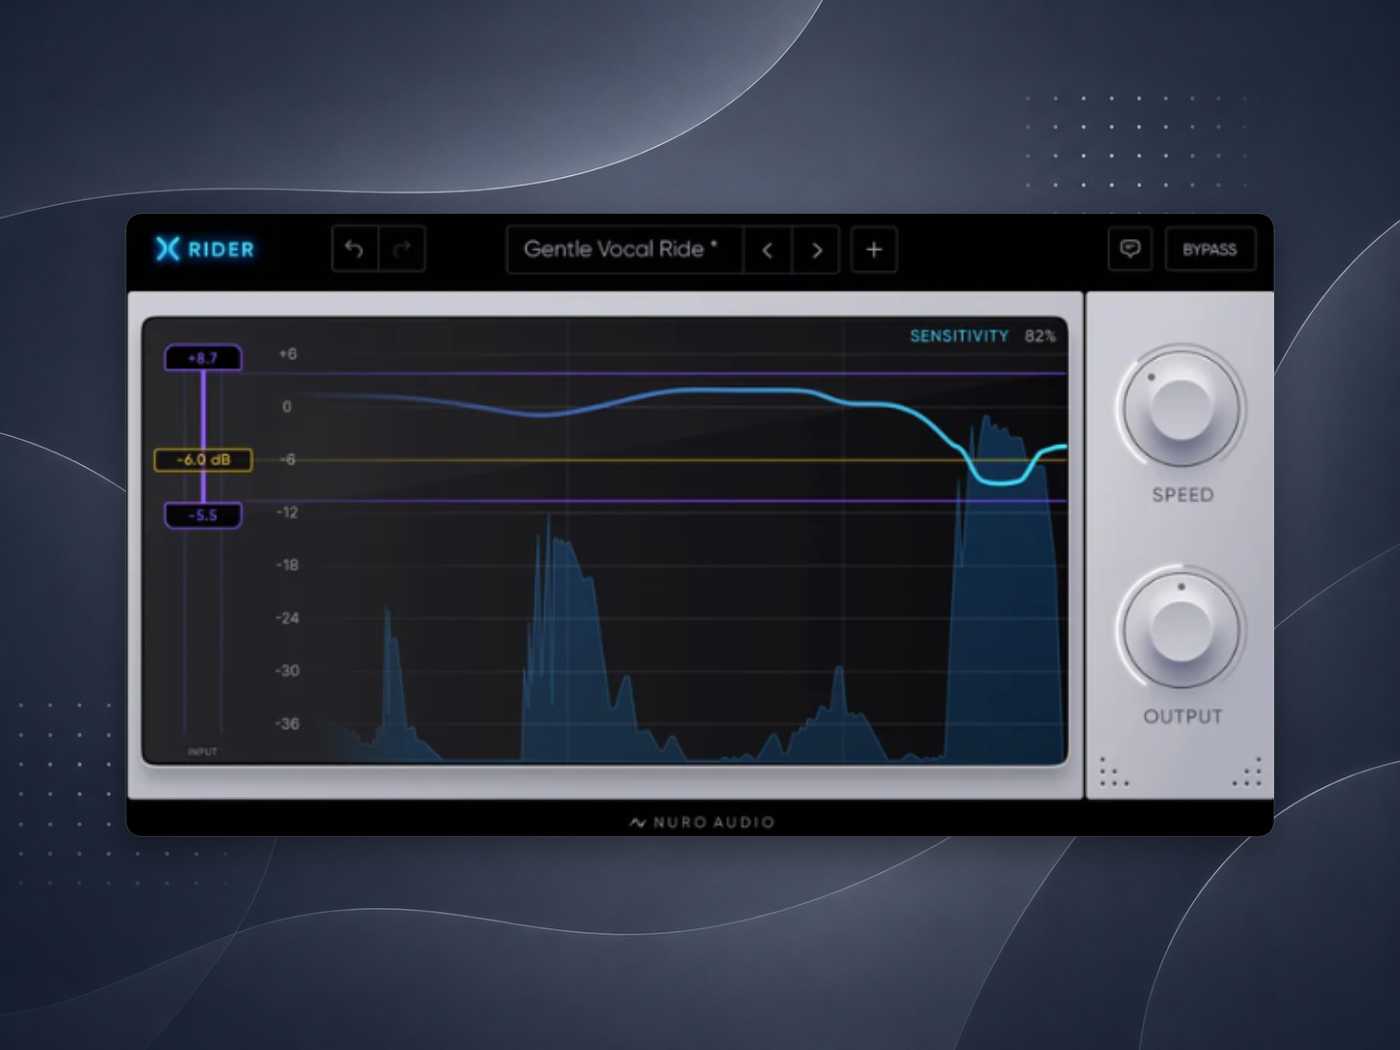
Task: Click the undo arrow icon
Action: click(354, 249)
